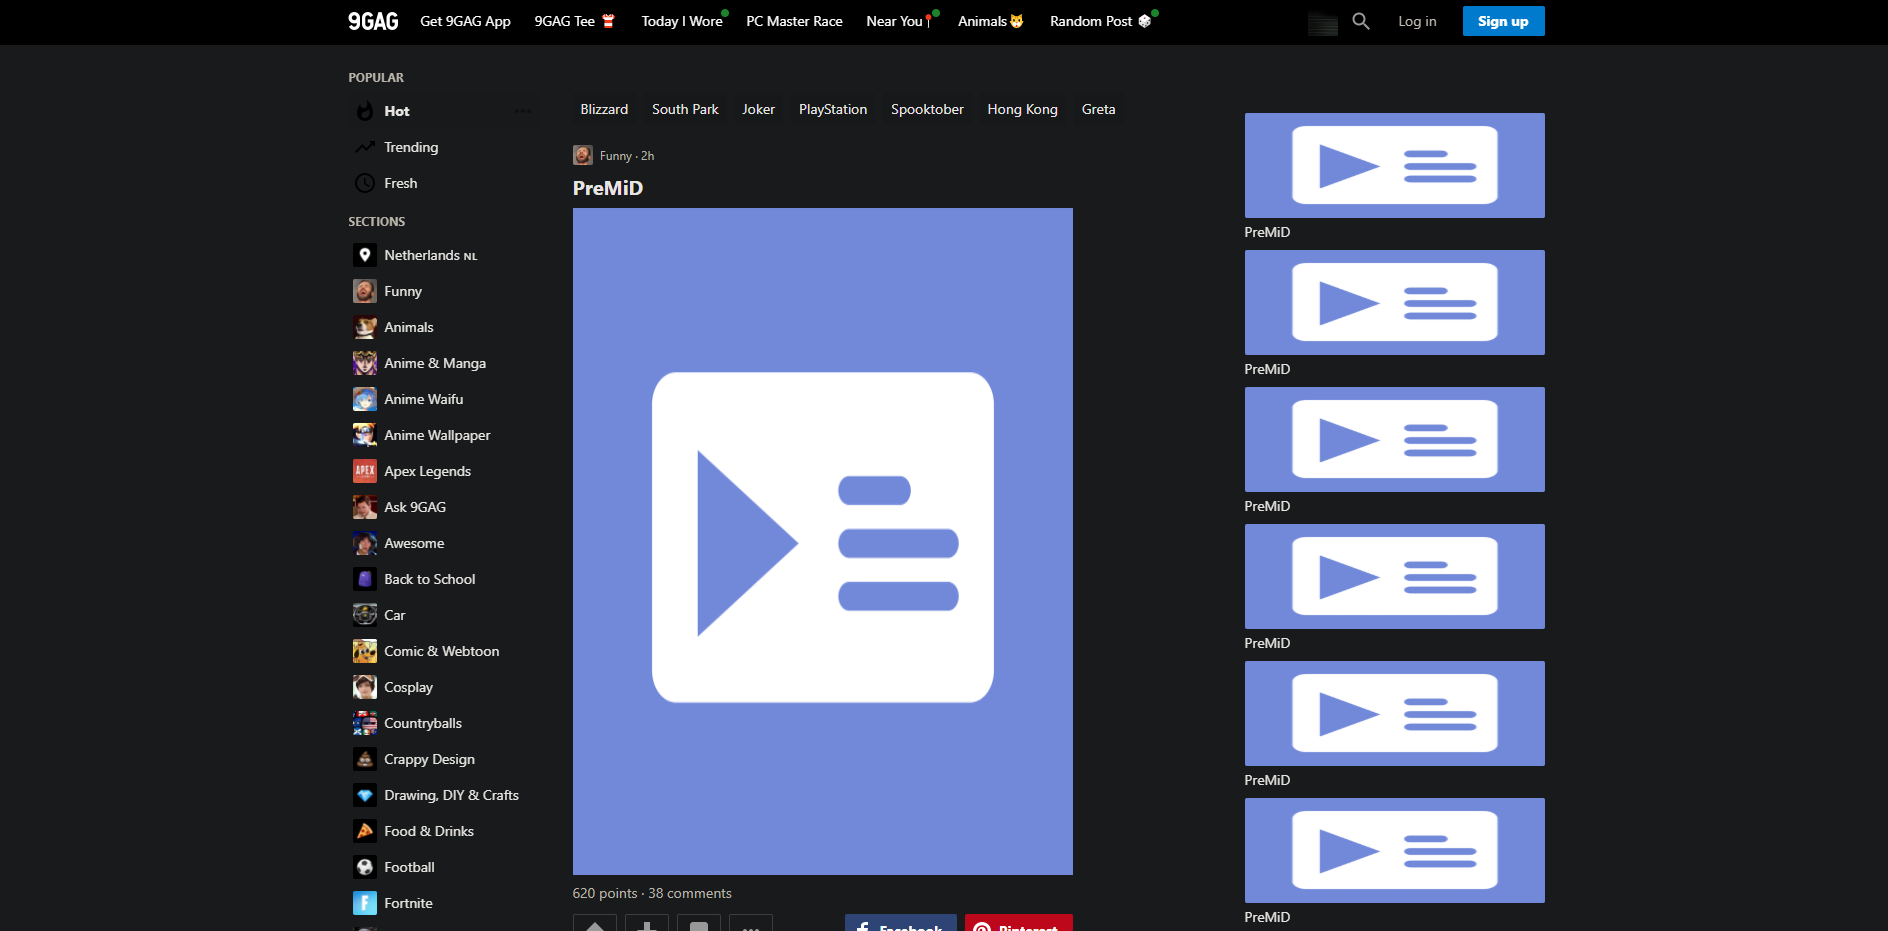Click the Anime & Manga section icon
This screenshot has height=931, width=1888.
point(365,363)
